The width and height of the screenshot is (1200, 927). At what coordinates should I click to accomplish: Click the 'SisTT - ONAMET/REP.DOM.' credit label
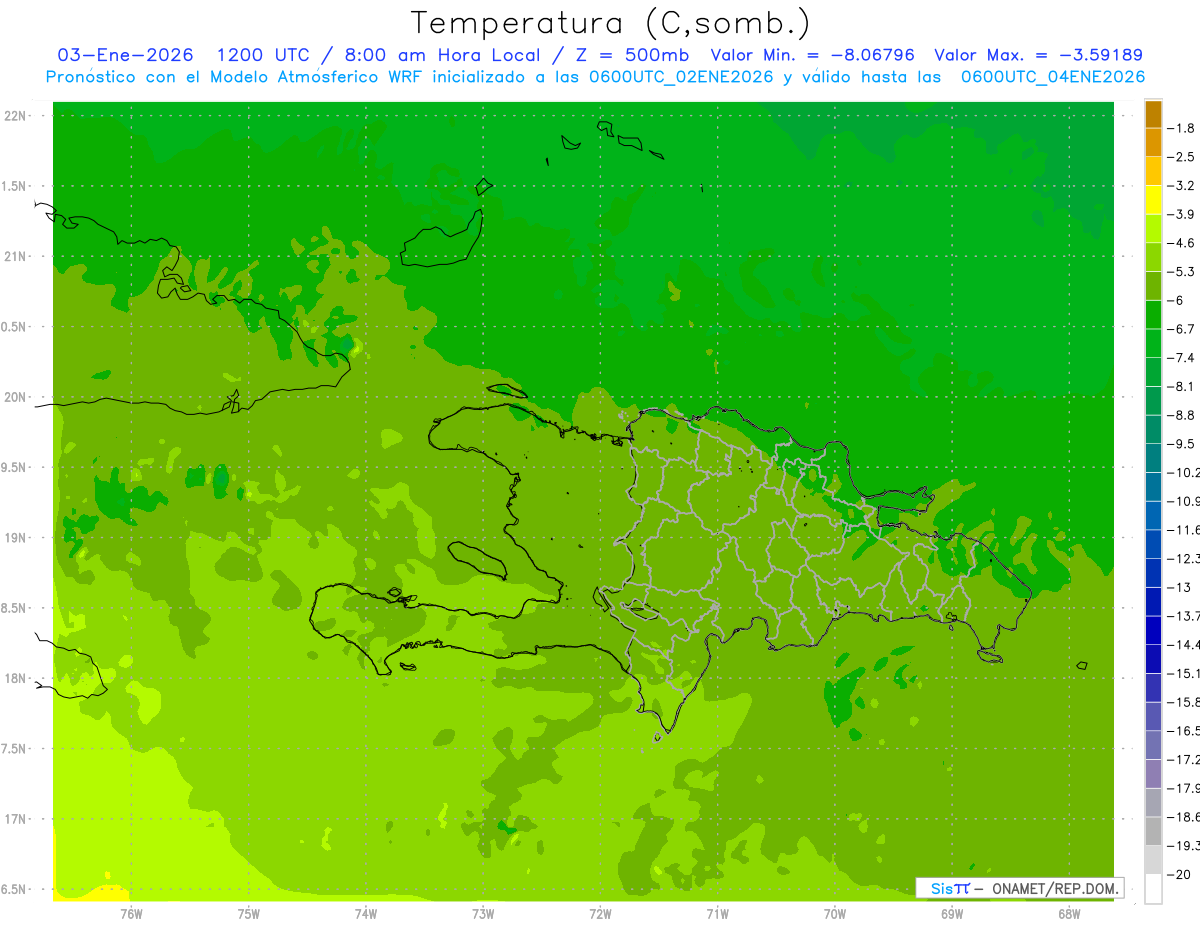[1020, 888]
